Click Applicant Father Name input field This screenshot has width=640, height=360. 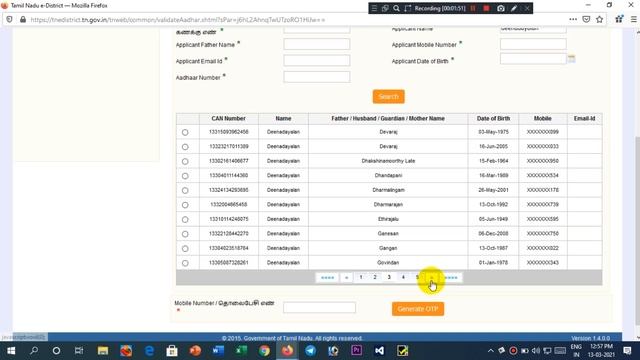(317, 44)
